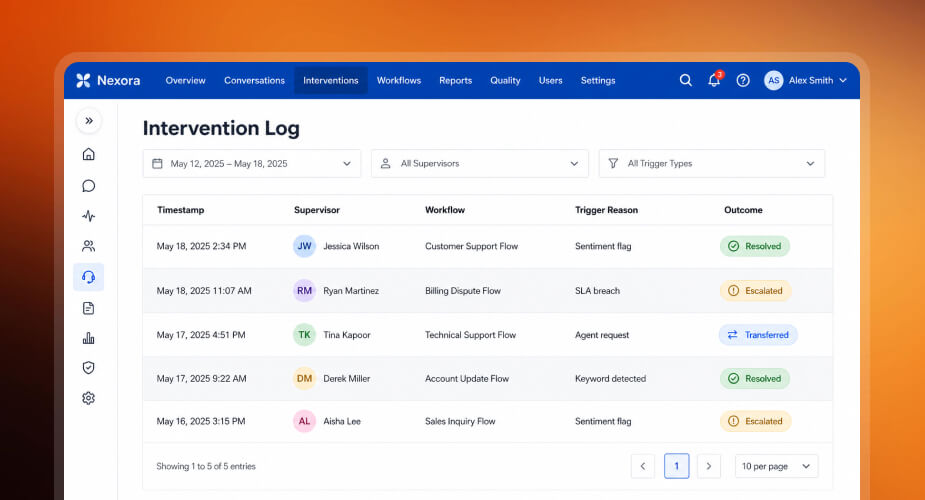Go to Quality tab
Screen dimensions: 925x500
505,80
